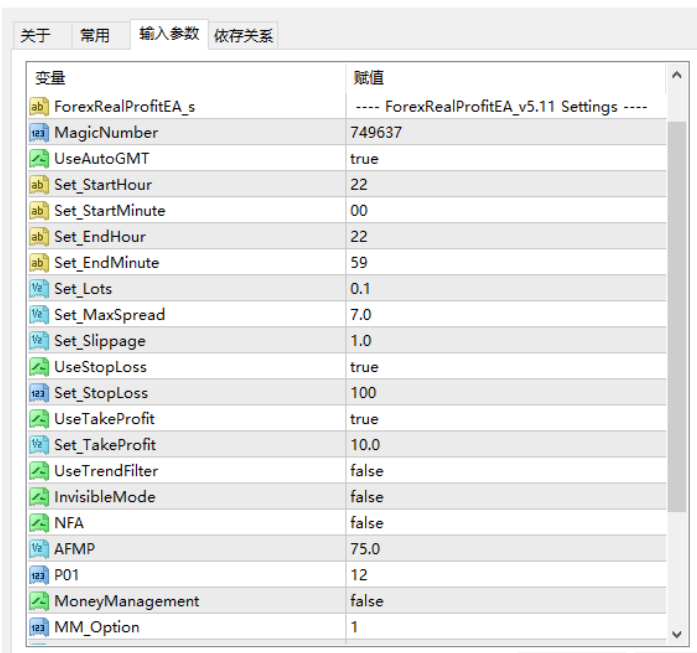Image resolution: width=697 pixels, height=653 pixels.
Task: Click the P01 value 12
Action: click(359, 575)
